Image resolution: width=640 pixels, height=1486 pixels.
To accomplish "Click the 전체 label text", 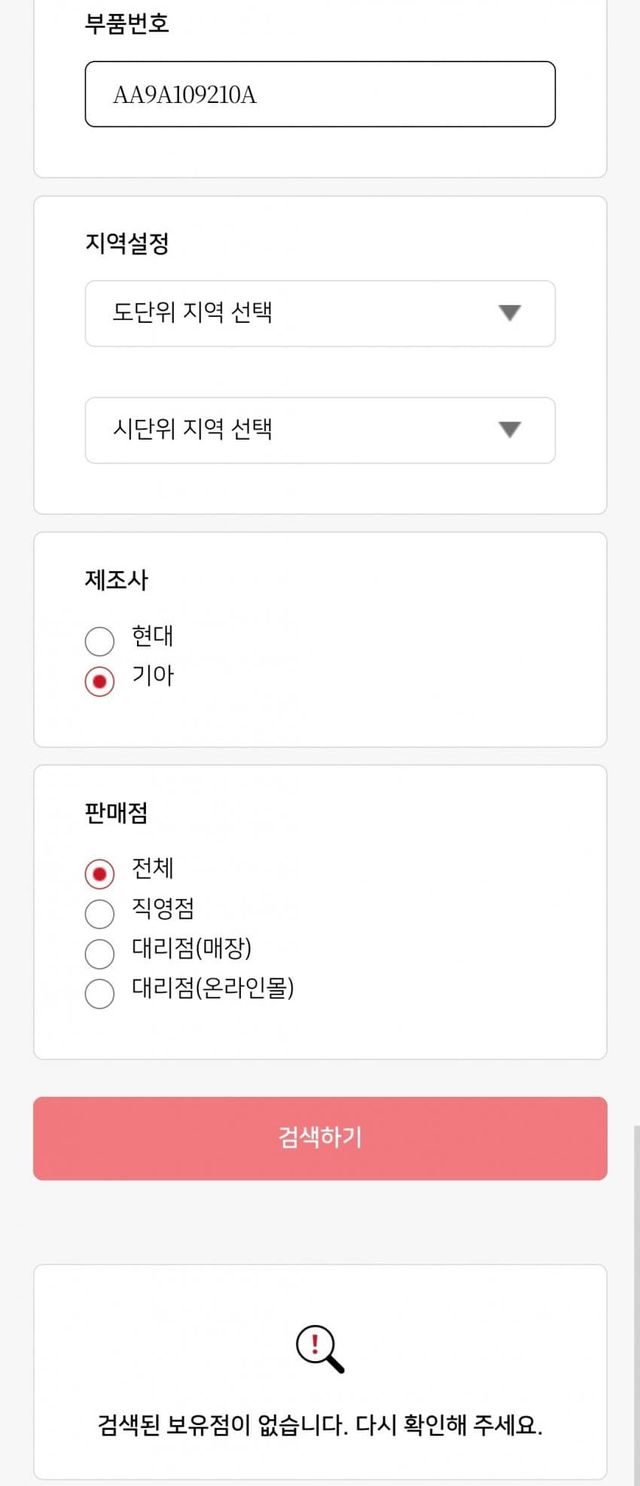I will pos(153,868).
